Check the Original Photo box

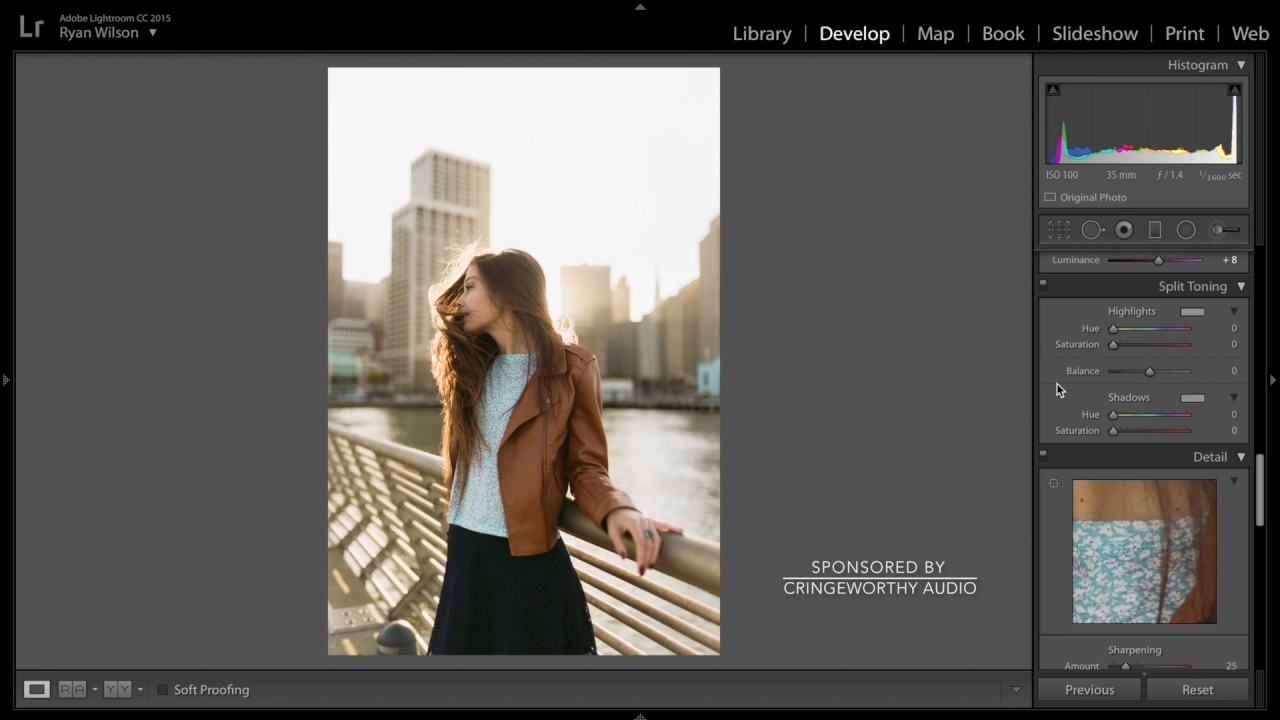pyautogui.click(x=1050, y=198)
